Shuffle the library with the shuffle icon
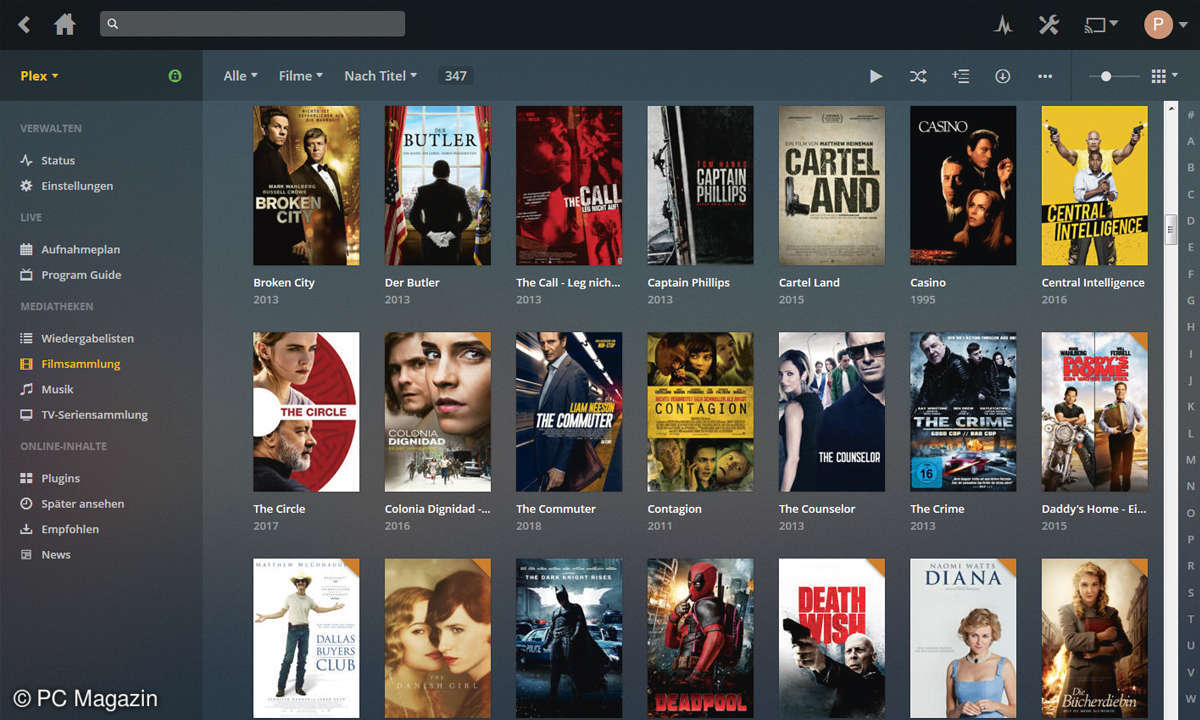Image resolution: width=1200 pixels, height=720 pixels. (x=918, y=76)
